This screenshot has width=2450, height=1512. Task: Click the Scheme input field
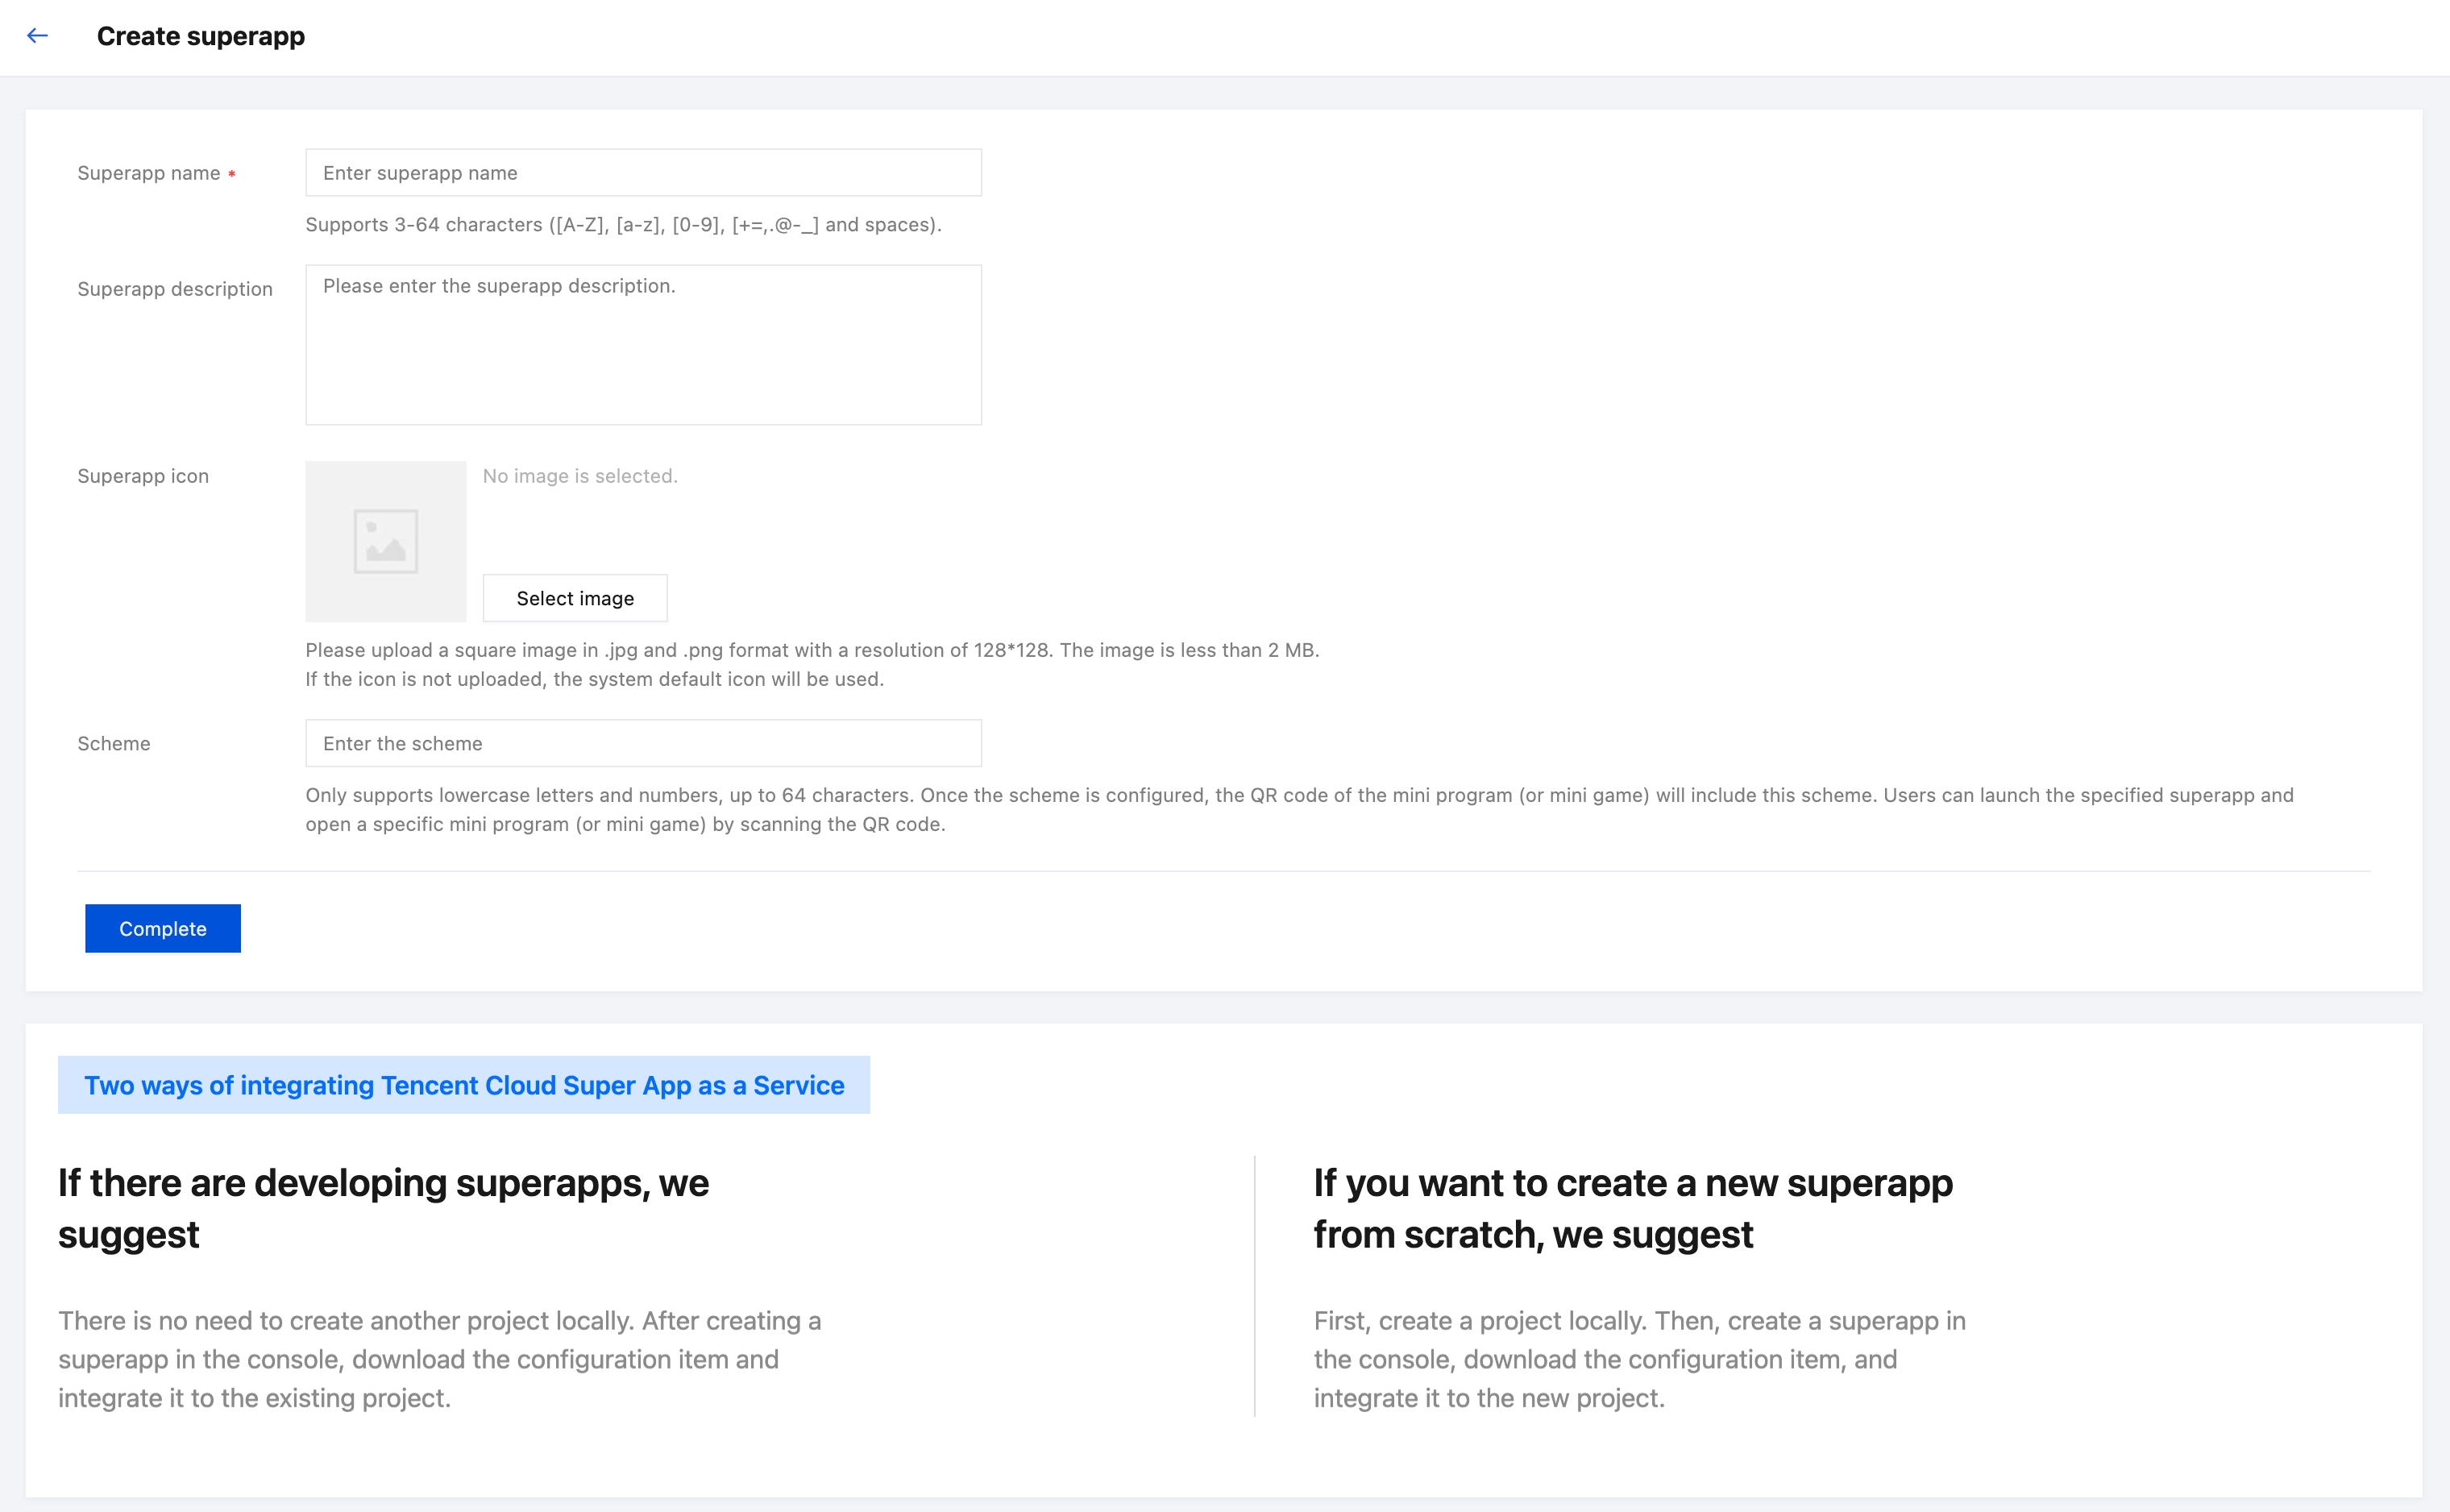[x=643, y=743]
